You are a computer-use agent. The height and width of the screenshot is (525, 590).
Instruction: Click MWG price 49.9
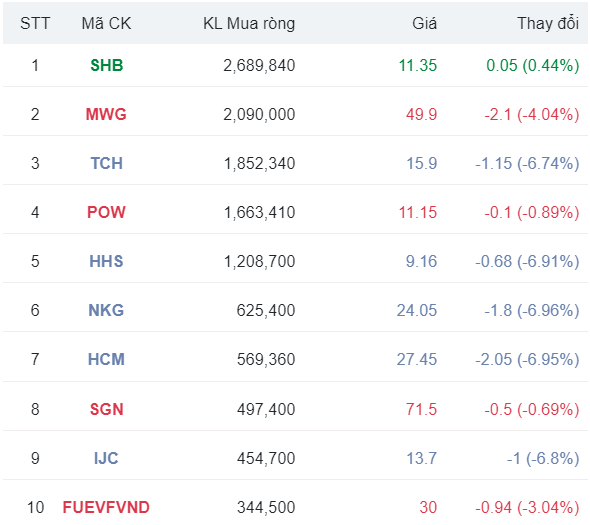(421, 114)
